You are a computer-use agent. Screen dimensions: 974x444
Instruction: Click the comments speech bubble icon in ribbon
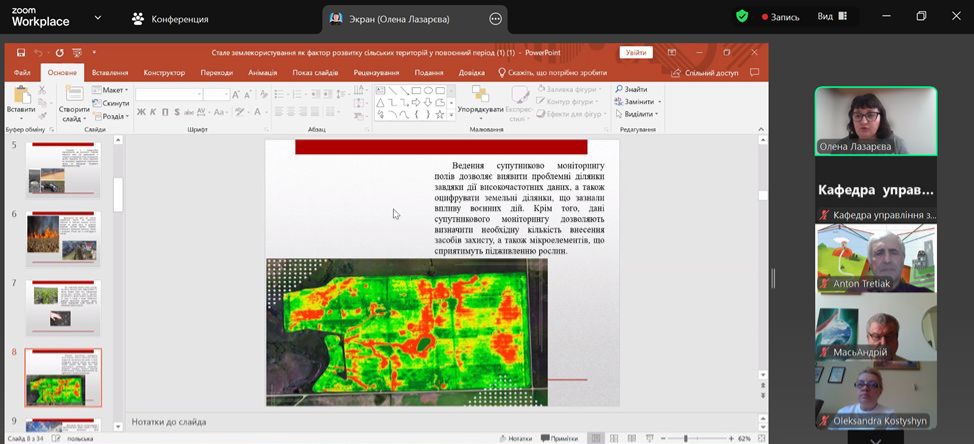click(x=755, y=73)
